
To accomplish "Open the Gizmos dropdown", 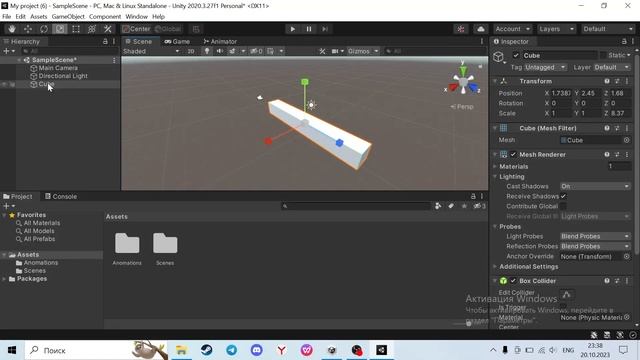I will click(x=363, y=51).
